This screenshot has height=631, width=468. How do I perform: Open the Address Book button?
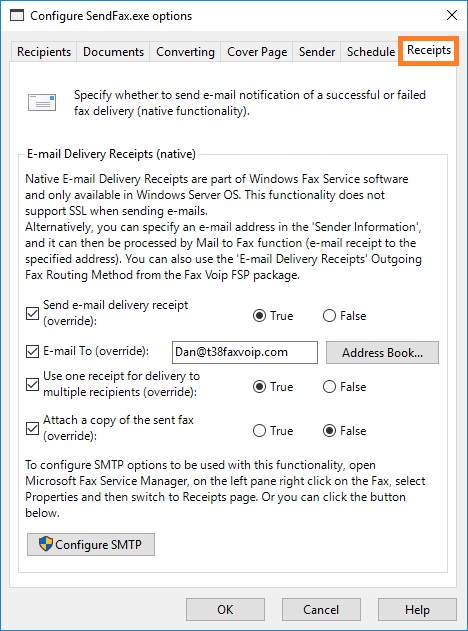click(x=382, y=353)
